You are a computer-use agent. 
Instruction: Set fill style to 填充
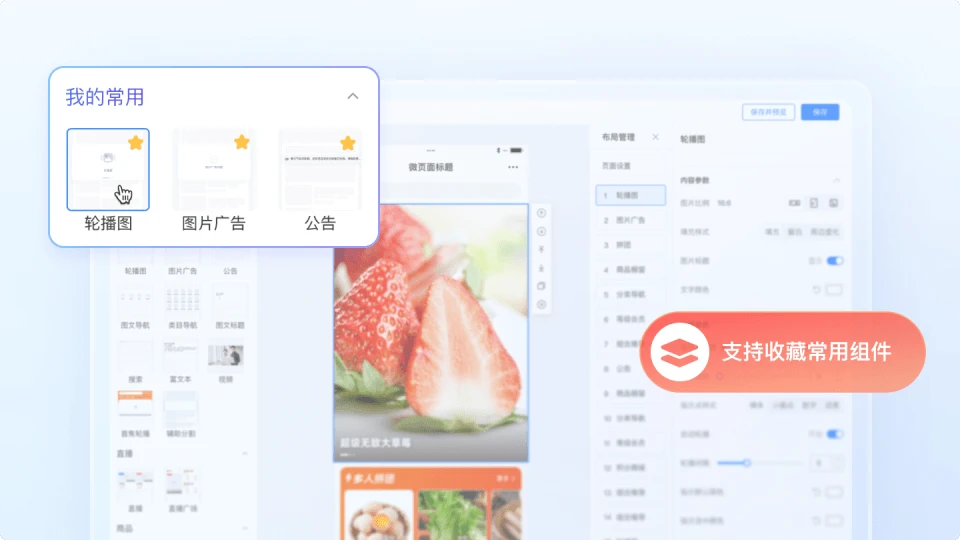coord(773,232)
